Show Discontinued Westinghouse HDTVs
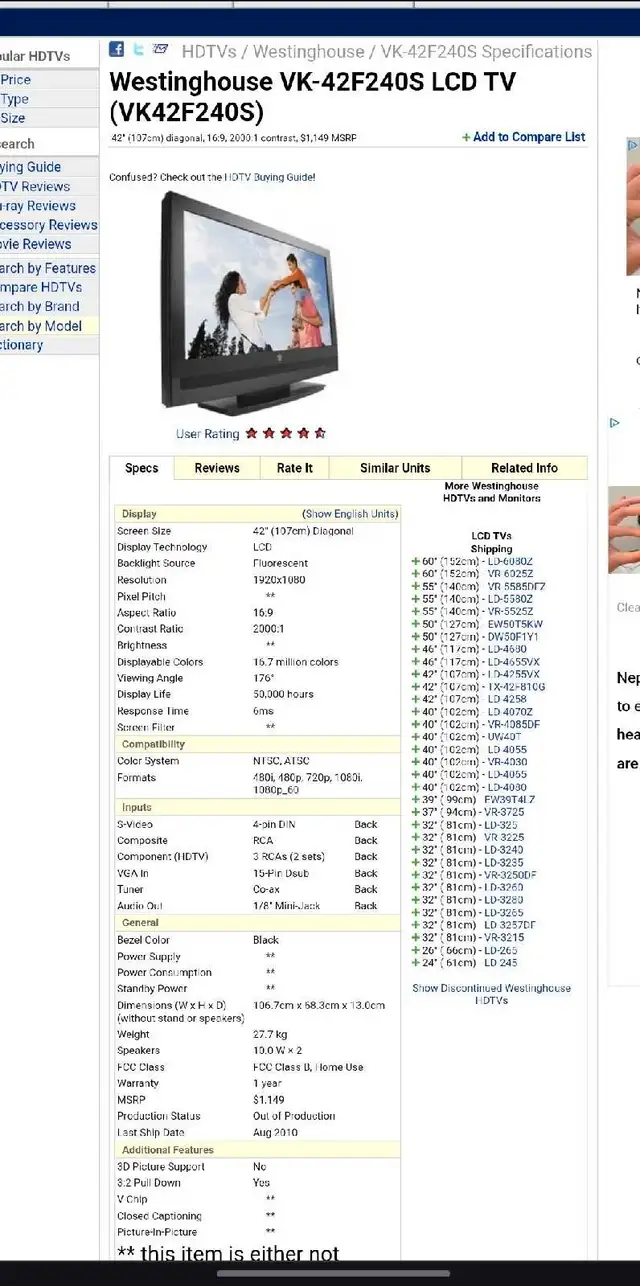Screen dimensions: 640x1286 [x=492, y=994]
